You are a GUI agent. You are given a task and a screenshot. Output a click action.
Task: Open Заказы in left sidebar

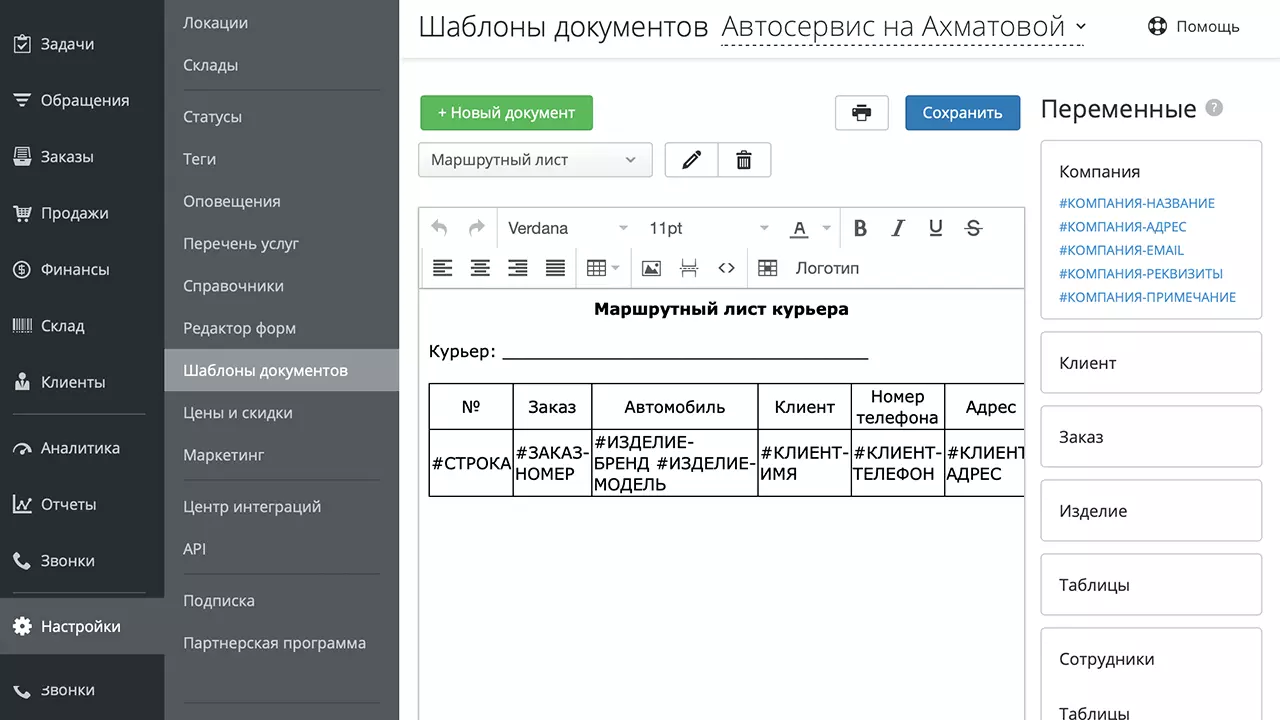coord(82,157)
